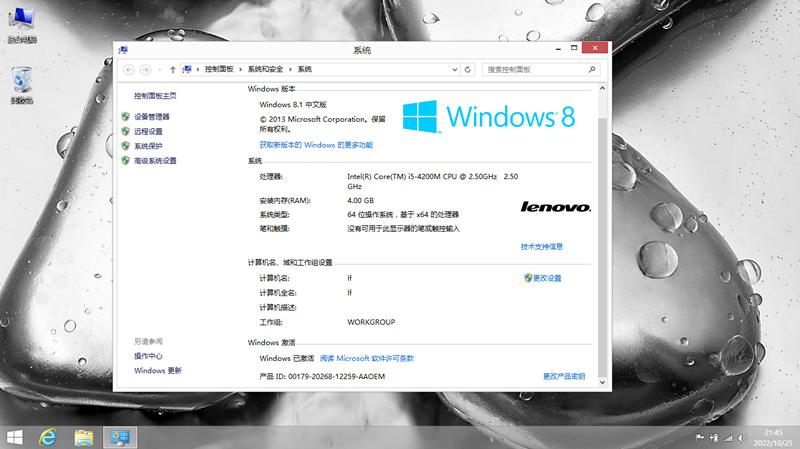Image resolution: width=800 pixels, height=449 pixels.
Task: Open the network signal tray icon
Action: click(728, 438)
